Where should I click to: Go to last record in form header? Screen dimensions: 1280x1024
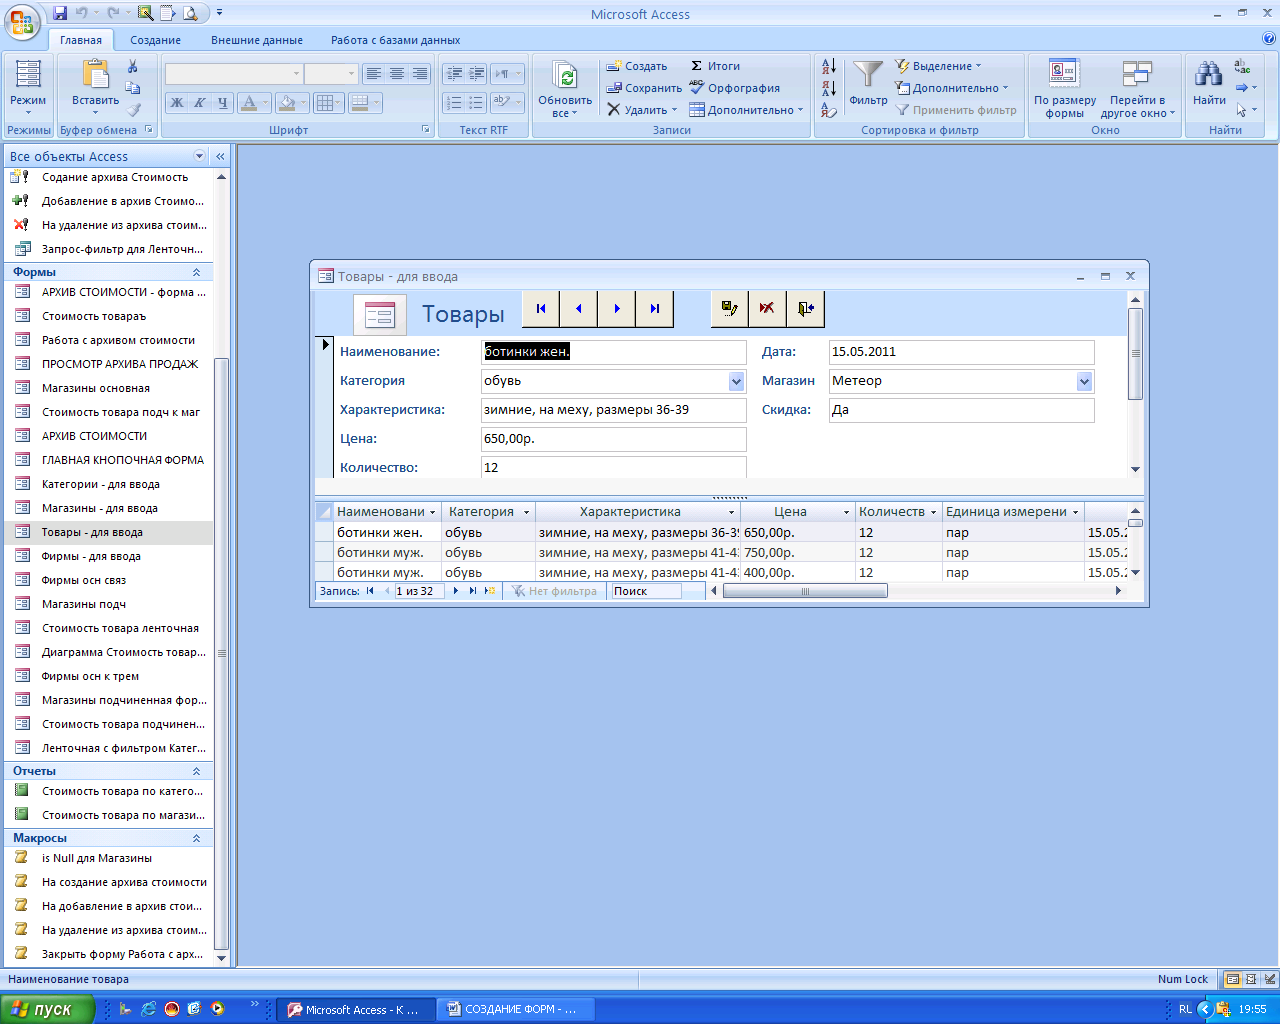pos(655,309)
